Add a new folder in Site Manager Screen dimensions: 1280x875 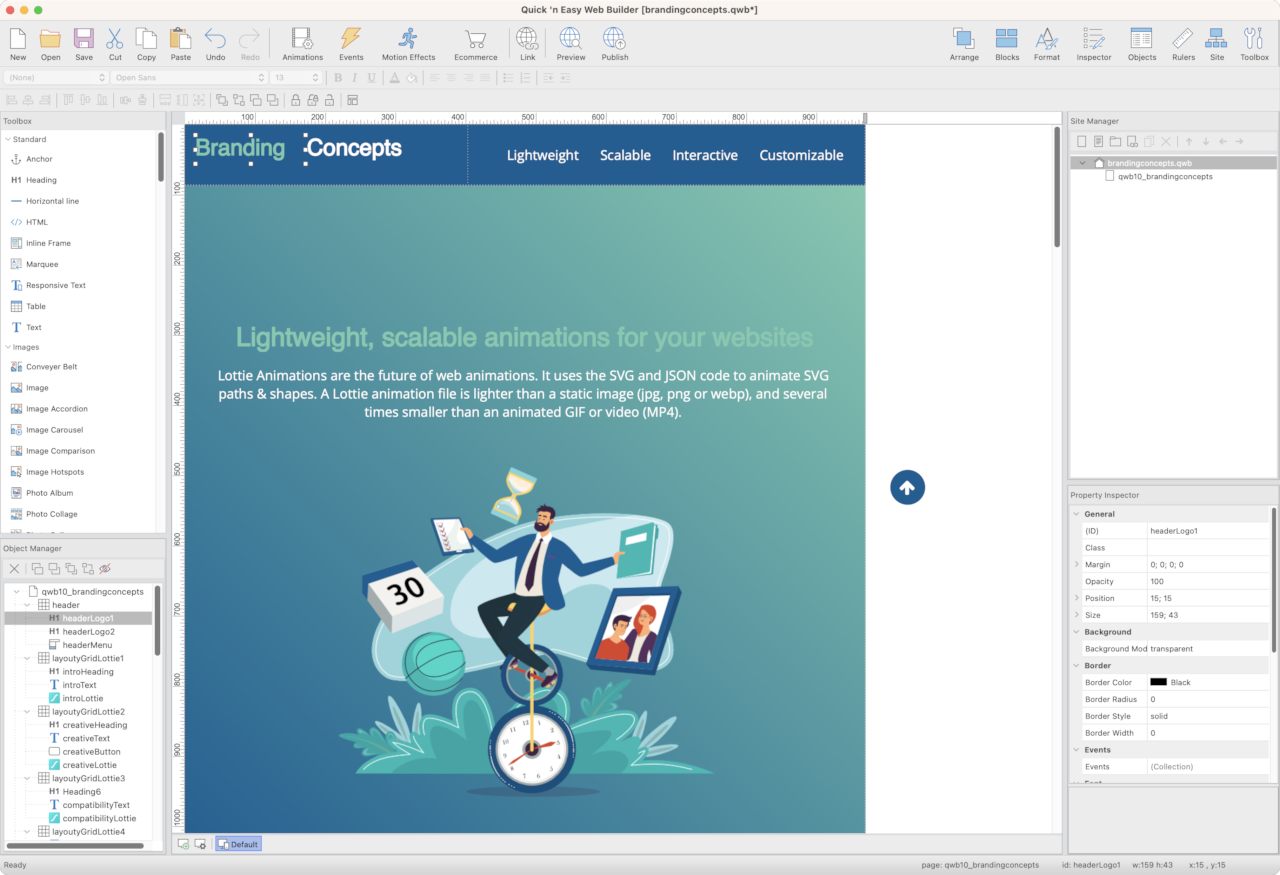point(1115,142)
